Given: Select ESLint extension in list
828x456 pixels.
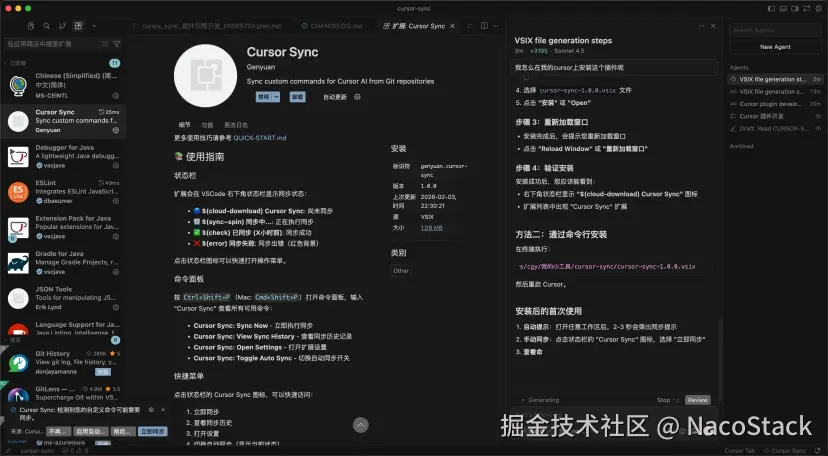Looking at the screenshot, I should (63, 192).
